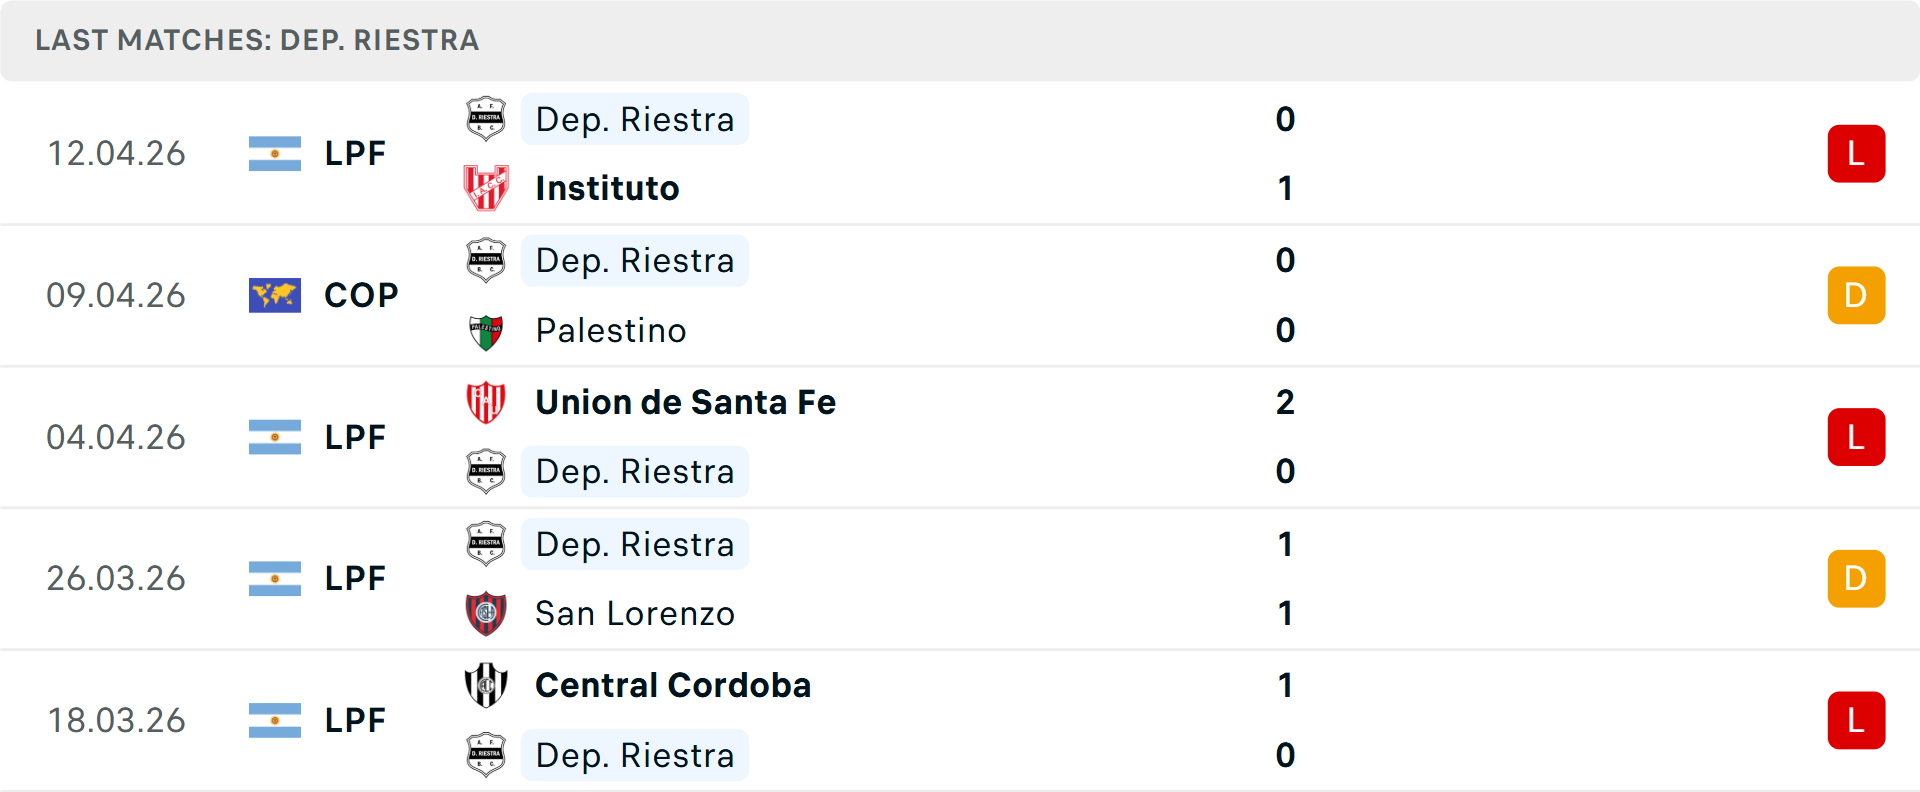Open the Union de Santa Fe crest
The height and width of the screenshot is (792, 1920).
click(x=486, y=403)
